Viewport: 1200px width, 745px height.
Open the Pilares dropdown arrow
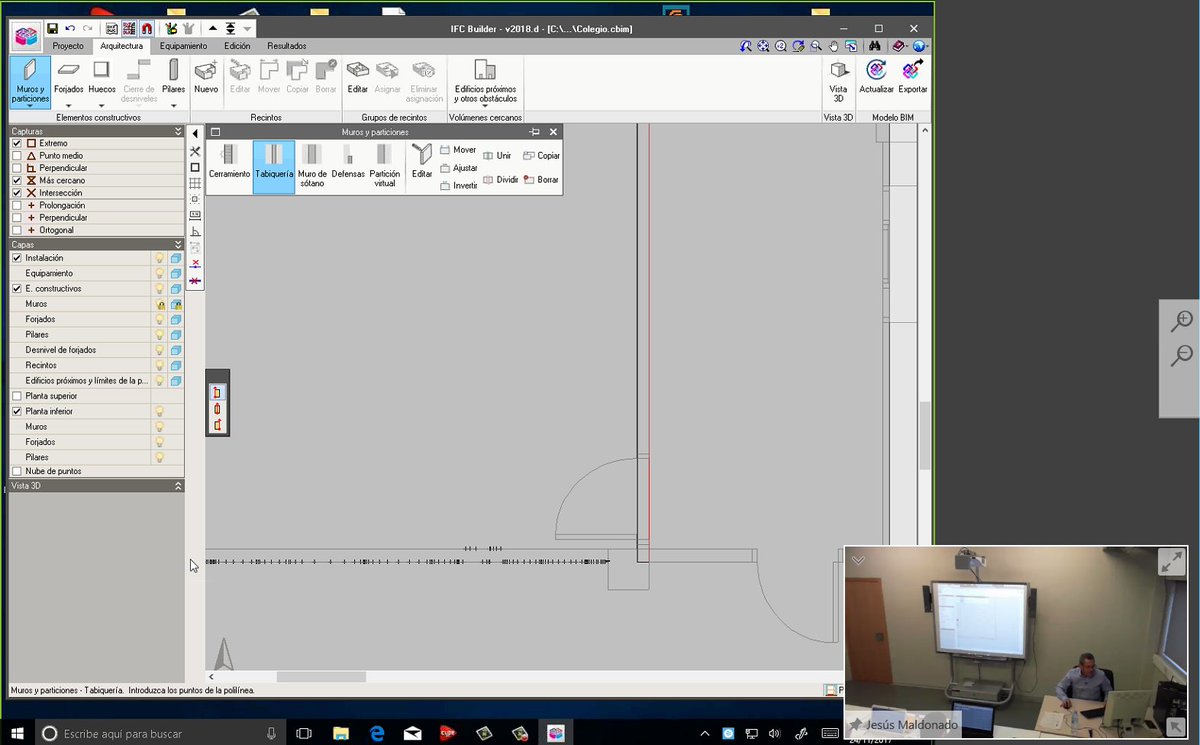click(x=174, y=104)
